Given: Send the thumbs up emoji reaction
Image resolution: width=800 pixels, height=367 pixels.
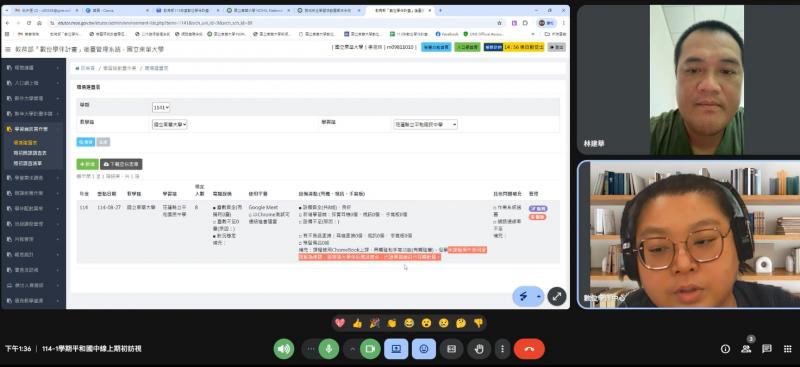Looking at the screenshot, I should click(x=357, y=323).
